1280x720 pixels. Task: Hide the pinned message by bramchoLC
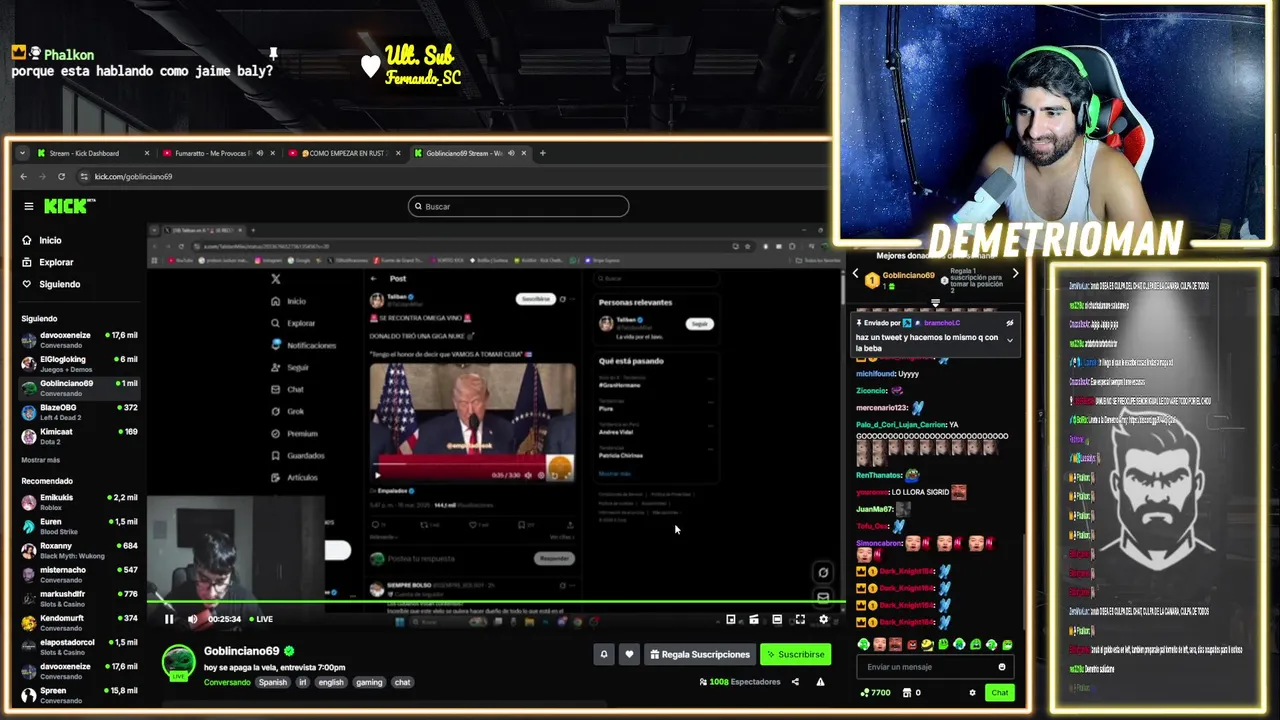[x=1009, y=323]
